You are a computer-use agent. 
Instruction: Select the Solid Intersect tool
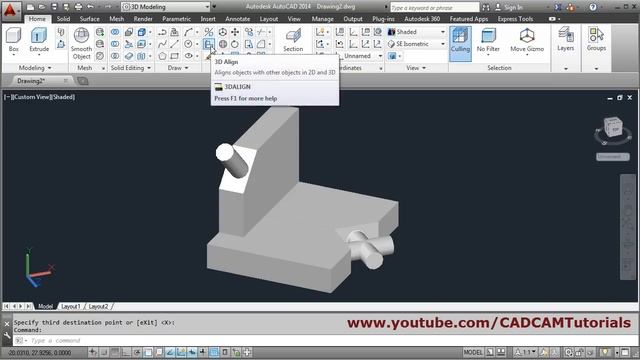tap(115, 56)
